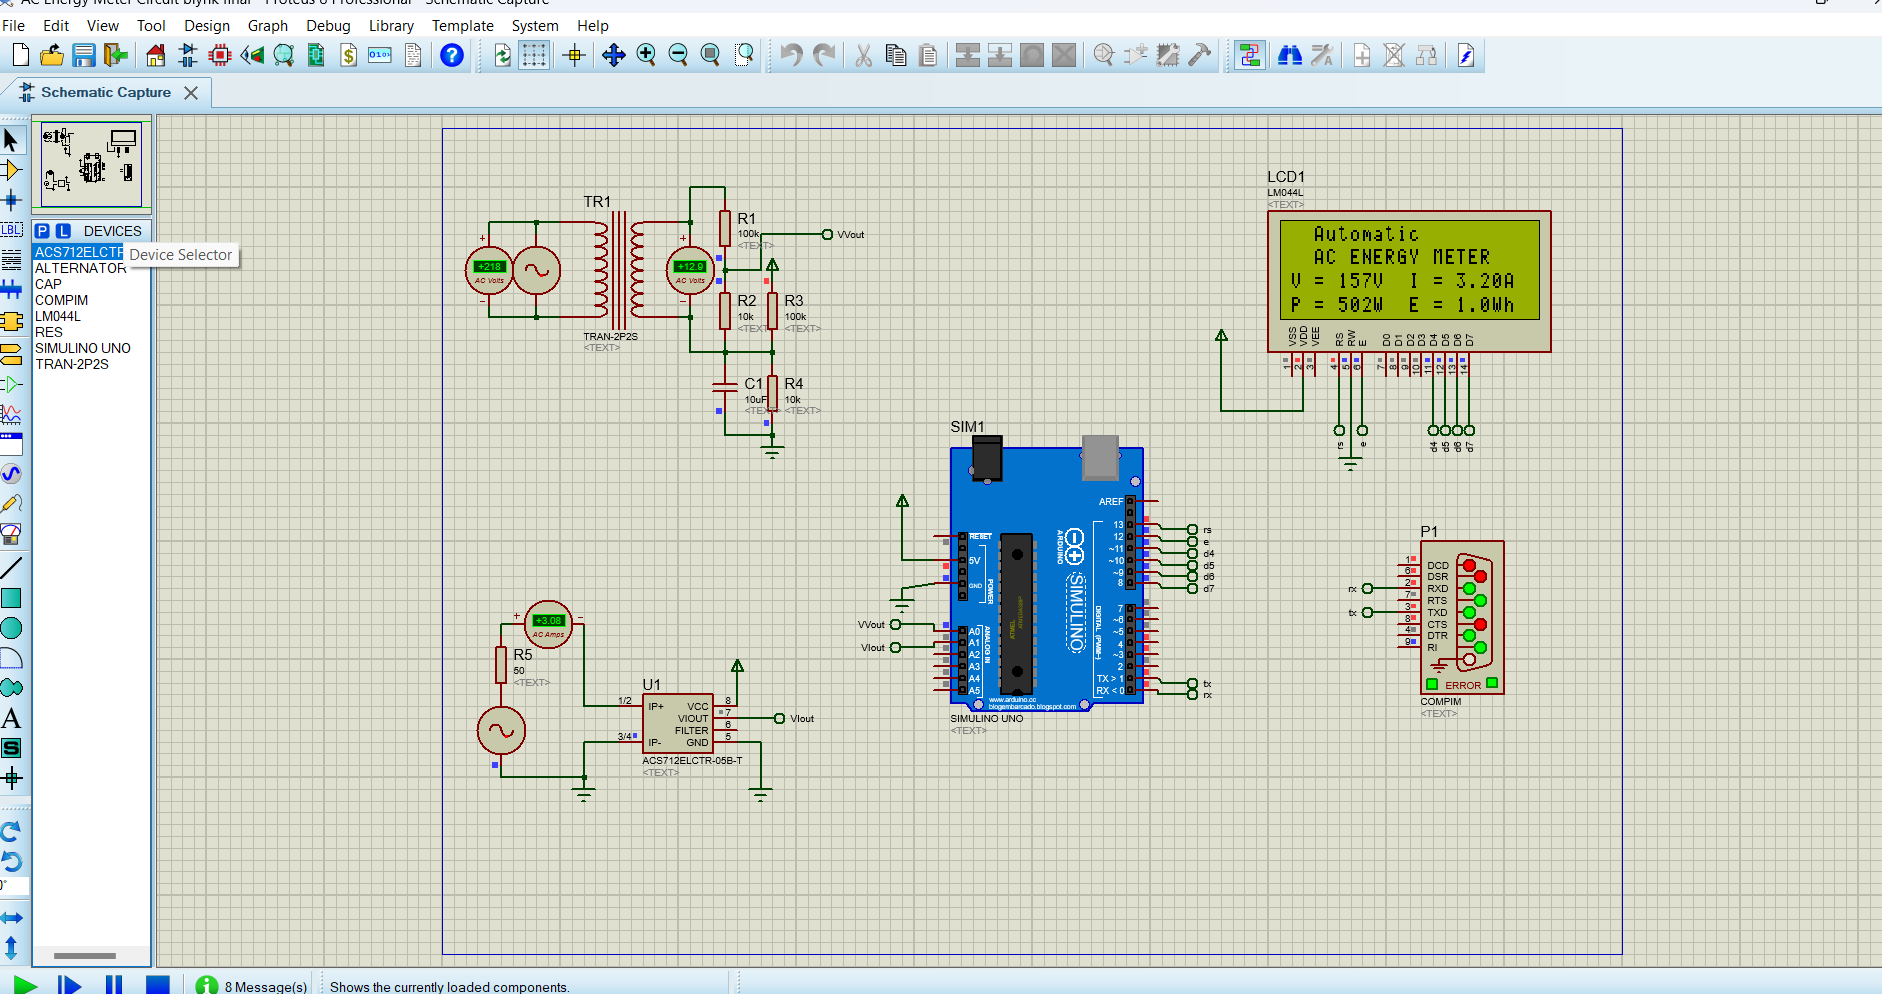
Task: Open PCB Layout from the toolbar
Action: (x=219, y=56)
